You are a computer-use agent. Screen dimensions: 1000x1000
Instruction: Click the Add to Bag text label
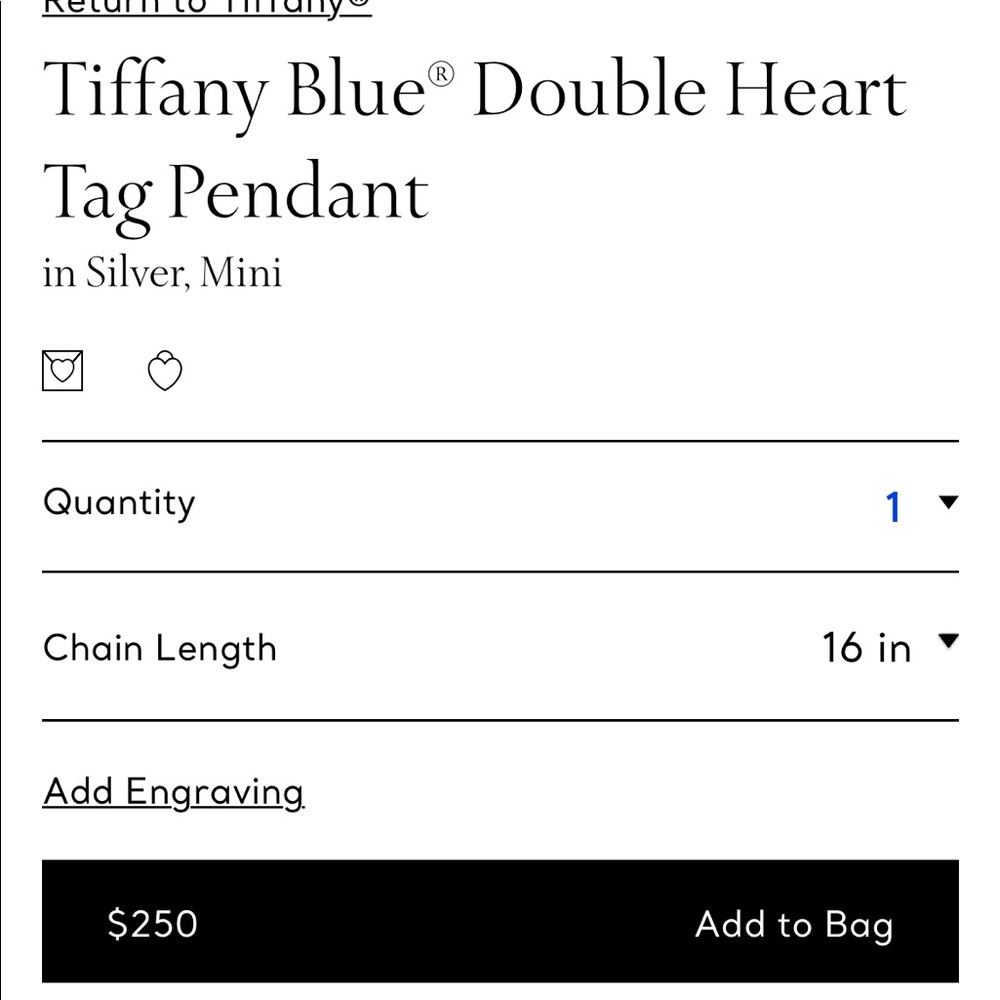794,925
